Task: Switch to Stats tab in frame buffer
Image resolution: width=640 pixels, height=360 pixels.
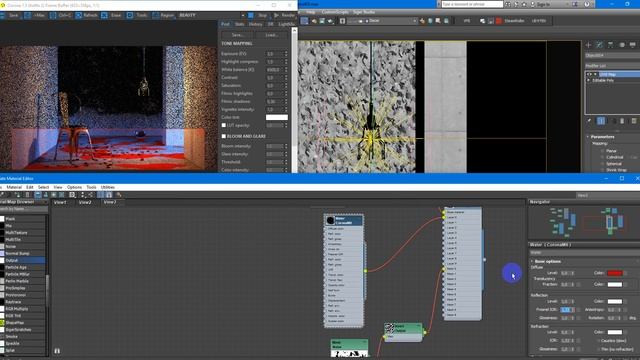Action: click(x=240, y=24)
